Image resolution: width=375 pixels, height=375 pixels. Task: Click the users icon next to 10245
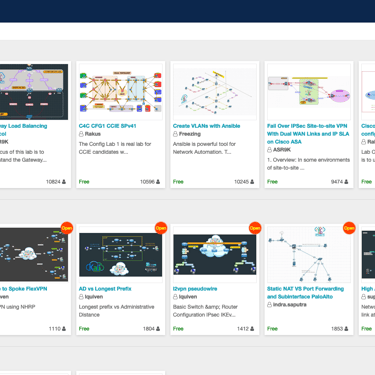tap(252, 182)
